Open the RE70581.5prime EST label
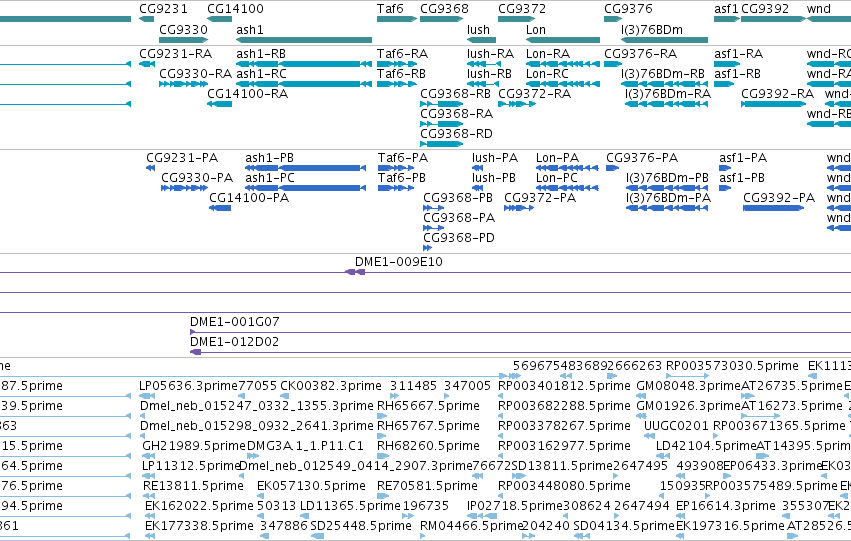 [x=428, y=486]
